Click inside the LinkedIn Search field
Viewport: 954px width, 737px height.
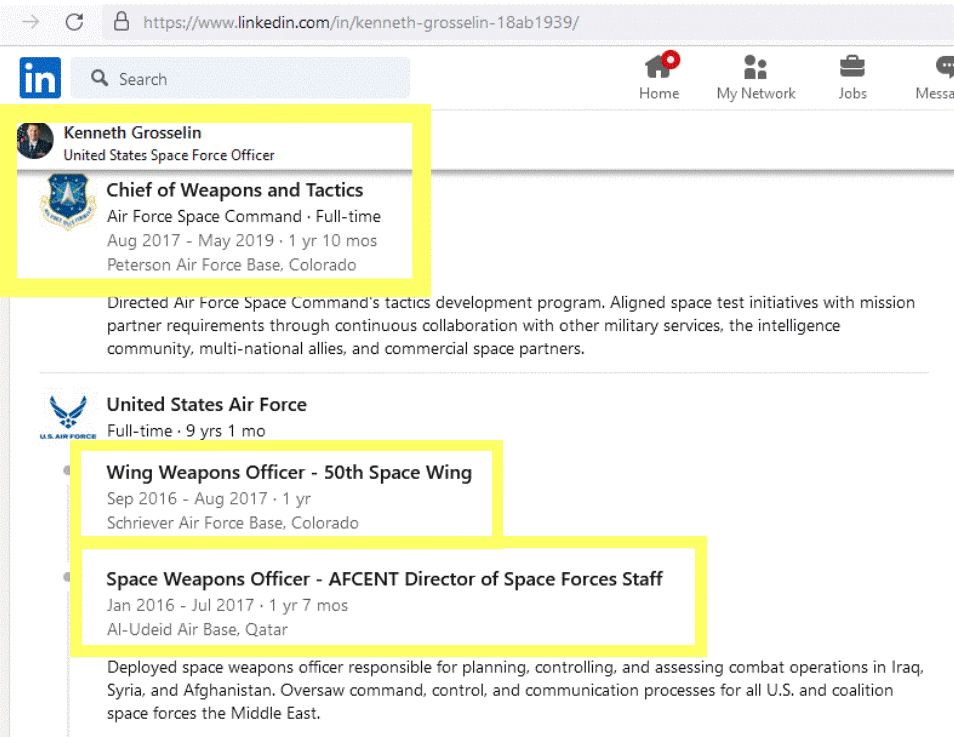(240, 79)
